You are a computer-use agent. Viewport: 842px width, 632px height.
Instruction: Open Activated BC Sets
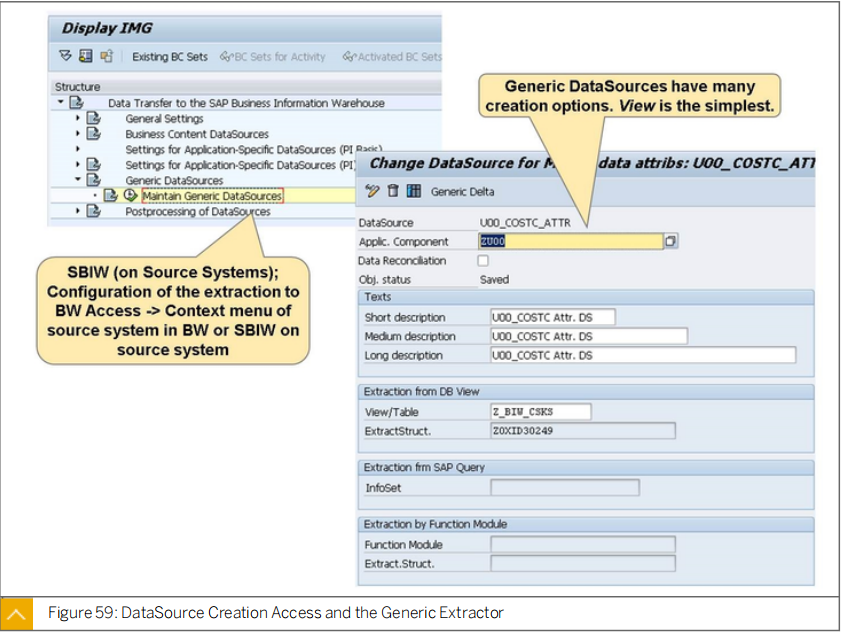pos(392,56)
